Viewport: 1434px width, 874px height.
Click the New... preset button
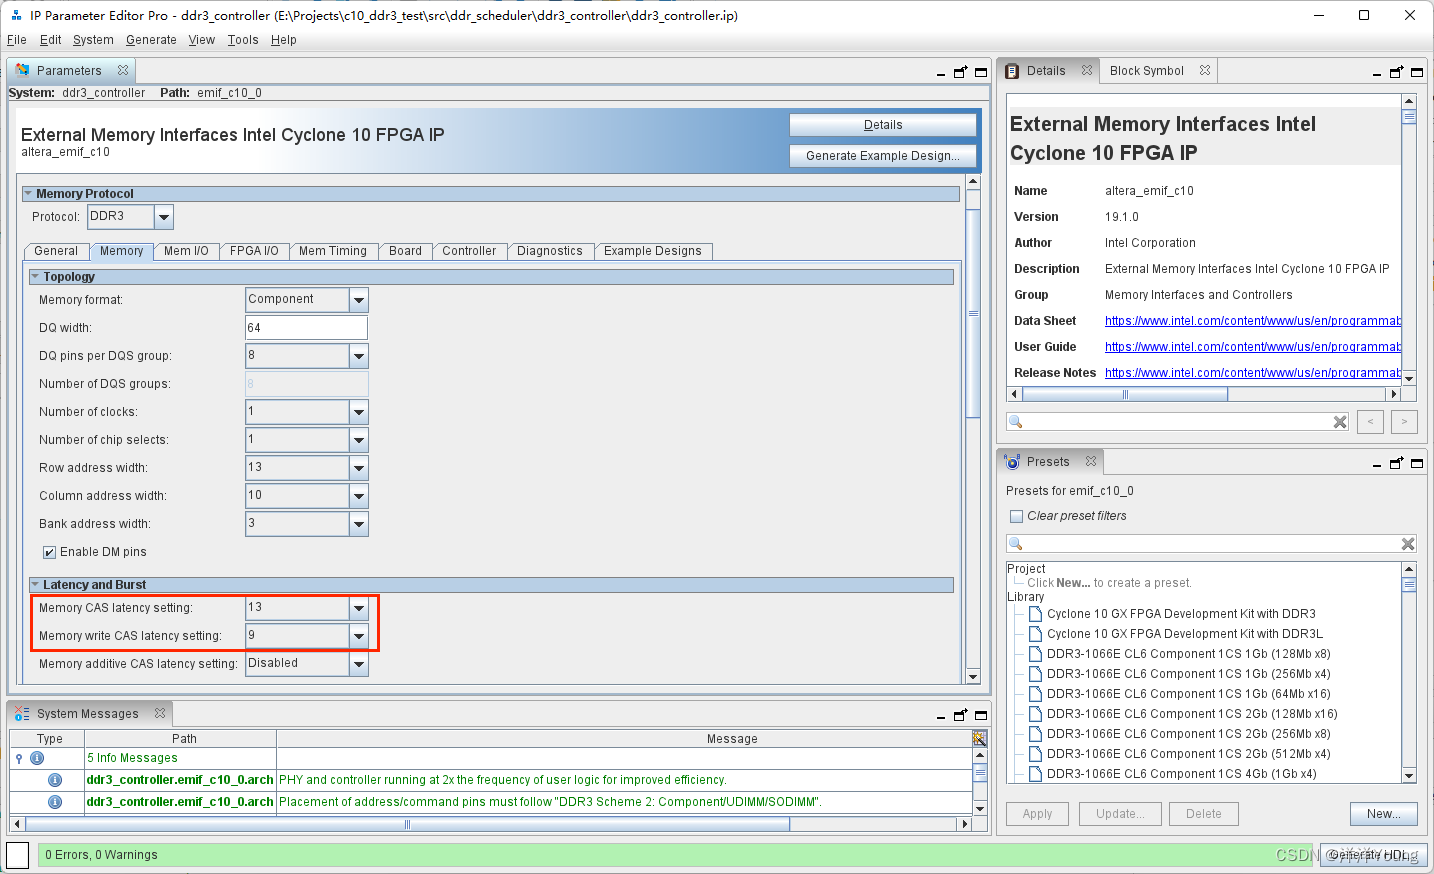[x=1384, y=814]
